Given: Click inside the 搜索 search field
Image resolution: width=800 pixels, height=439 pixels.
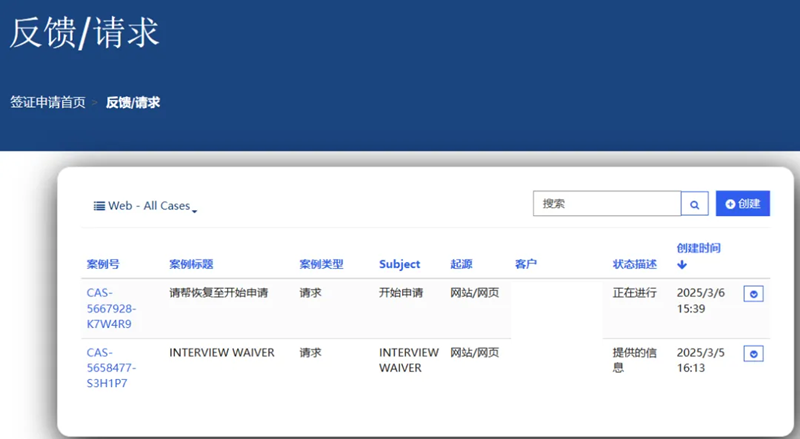Looking at the screenshot, I should click(607, 204).
